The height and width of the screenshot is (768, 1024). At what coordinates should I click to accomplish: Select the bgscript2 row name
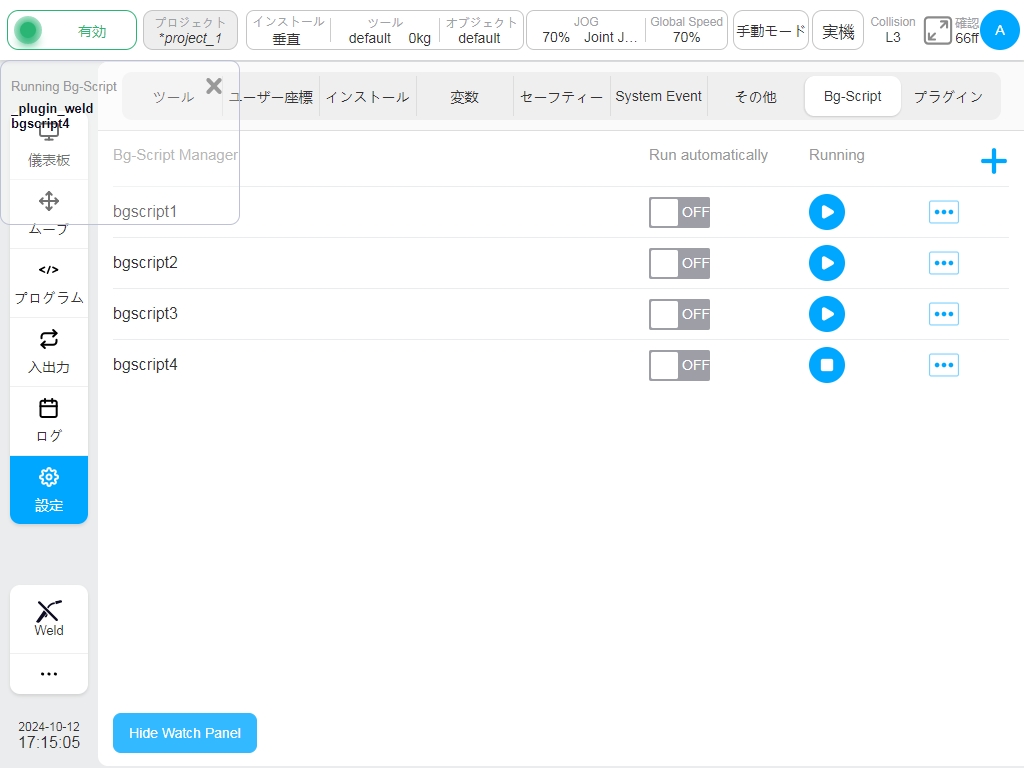(x=145, y=263)
